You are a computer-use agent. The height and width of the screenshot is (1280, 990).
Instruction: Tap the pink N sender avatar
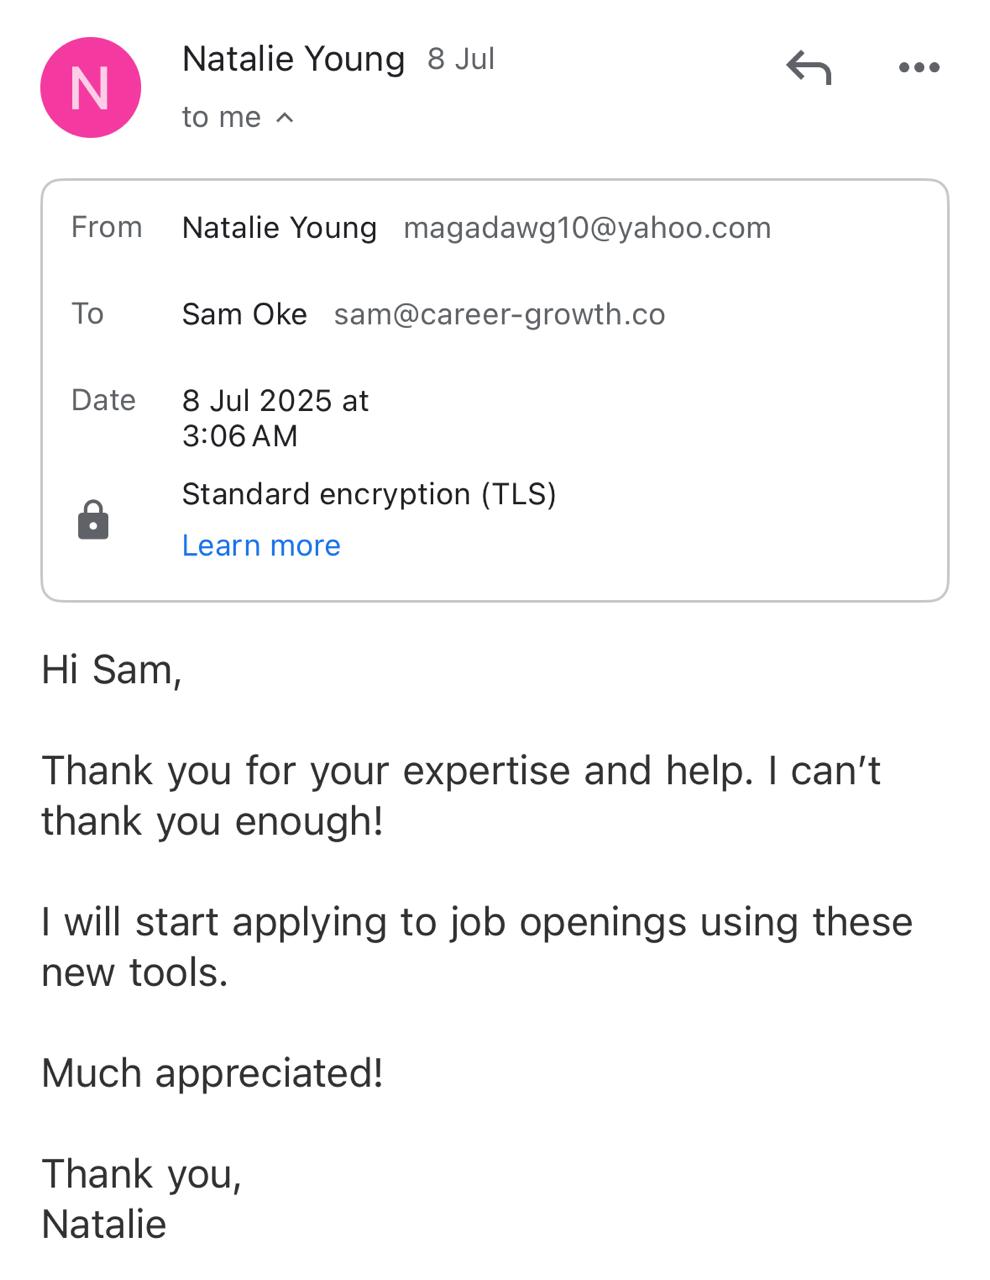[90, 88]
